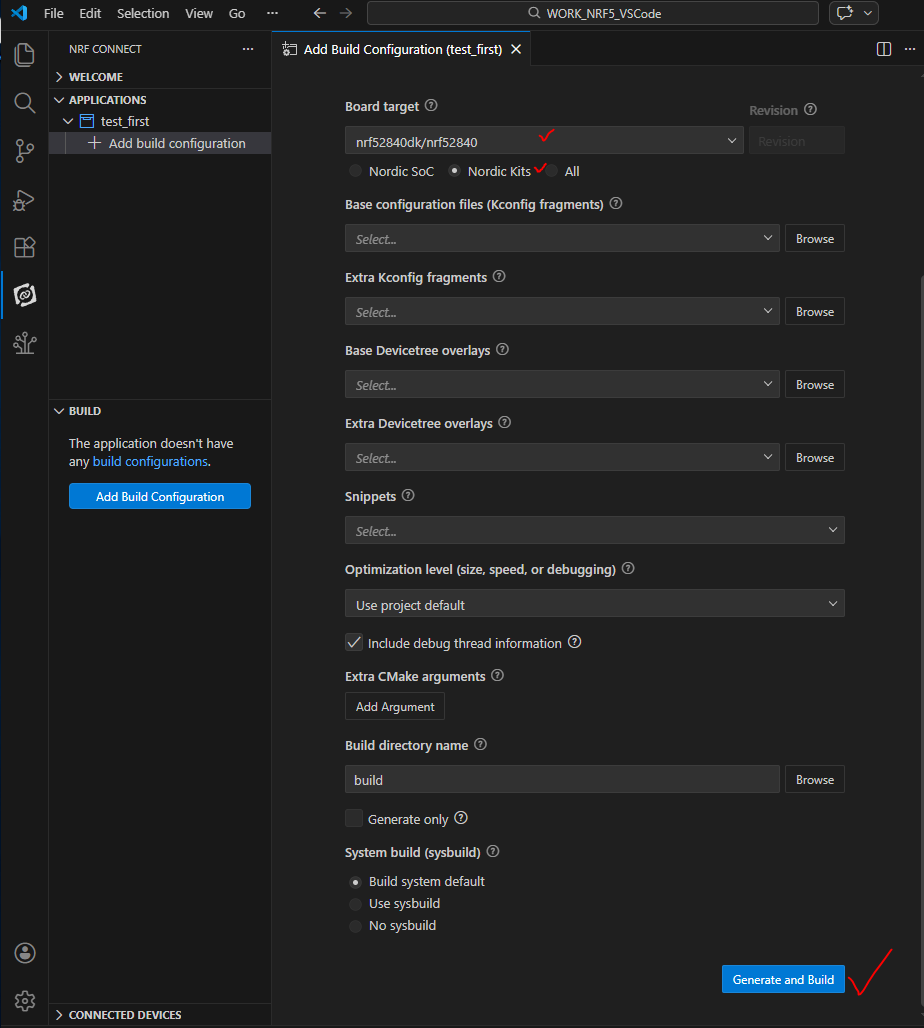Browse for Build directory name

(x=814, y=780)
